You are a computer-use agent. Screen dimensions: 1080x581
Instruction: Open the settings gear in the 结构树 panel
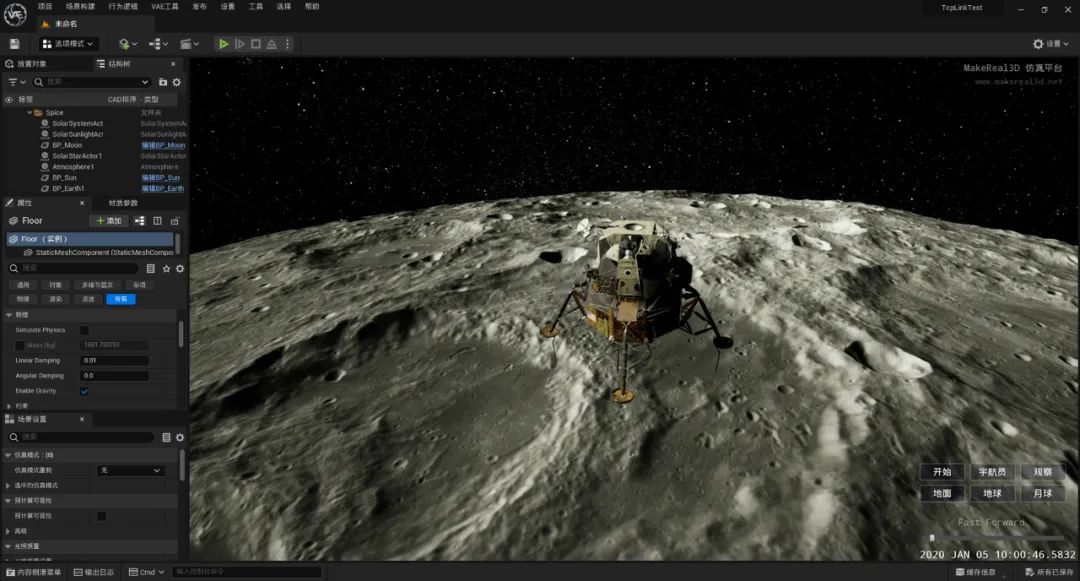(x=175, y=82)
